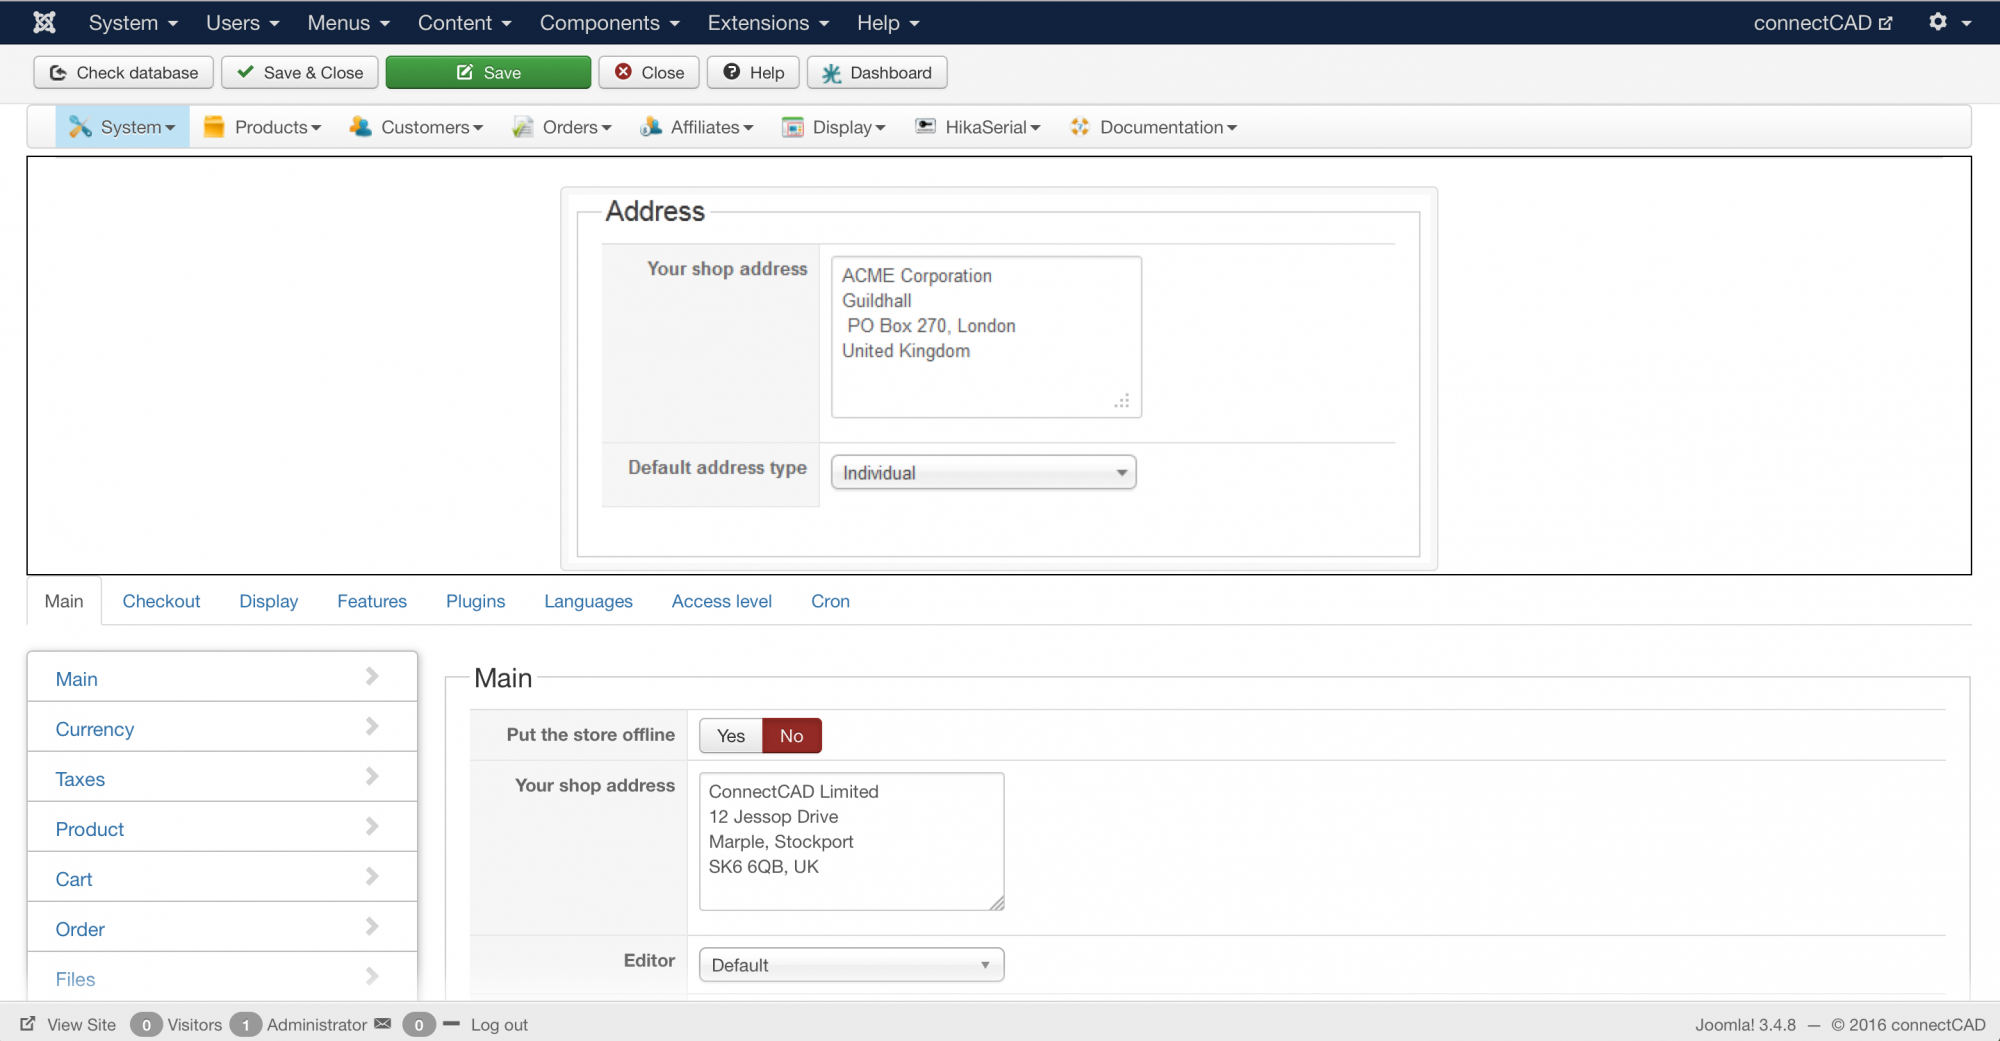
Task: Open the Components menu
Action: [x=610, y=22]
